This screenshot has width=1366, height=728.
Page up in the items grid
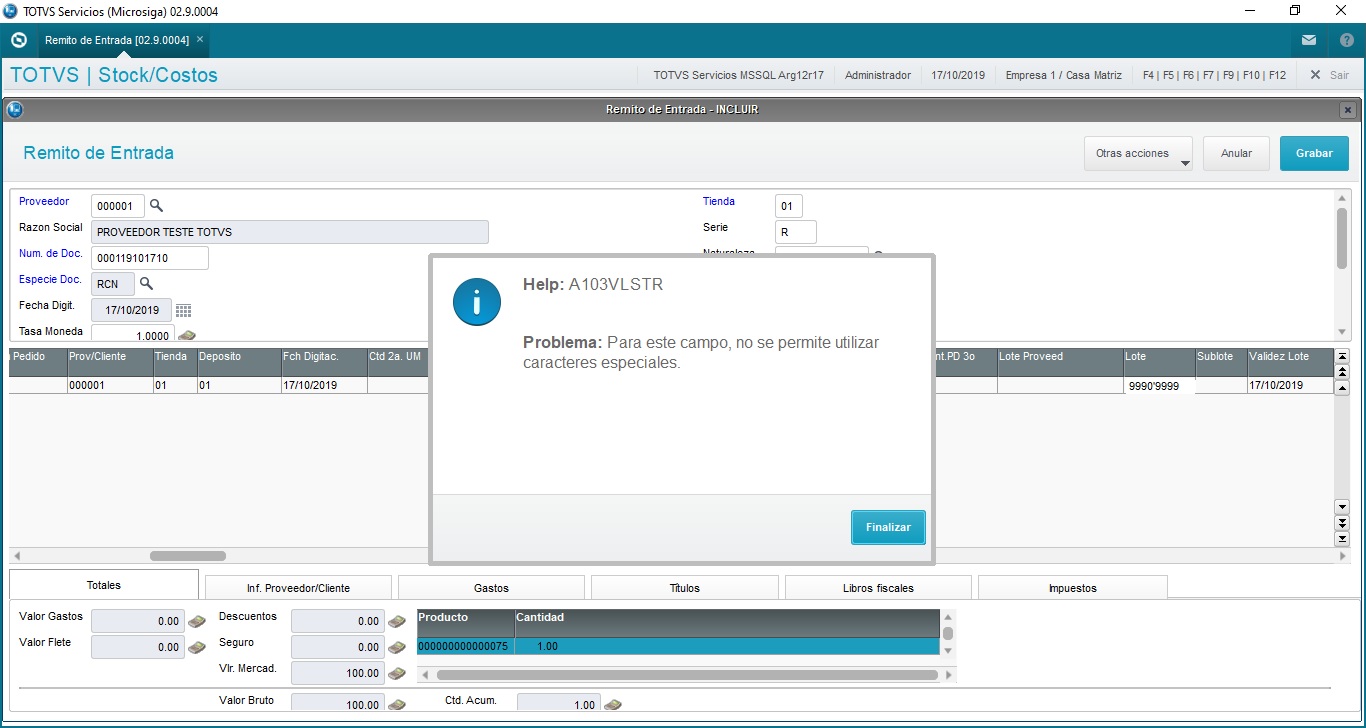(x=1342, y=372)
